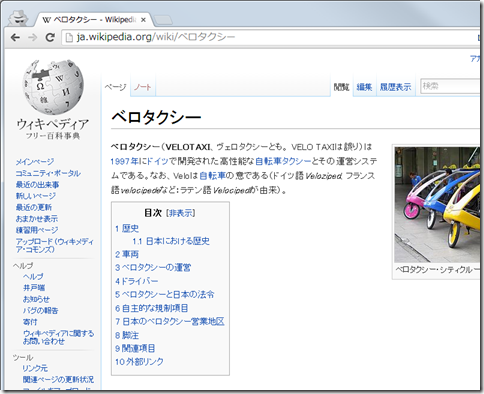Click the Wikipedia globe logo
The width and height of the screenshot is (484, 394).
pyautogui.click(x=53, y=87)
